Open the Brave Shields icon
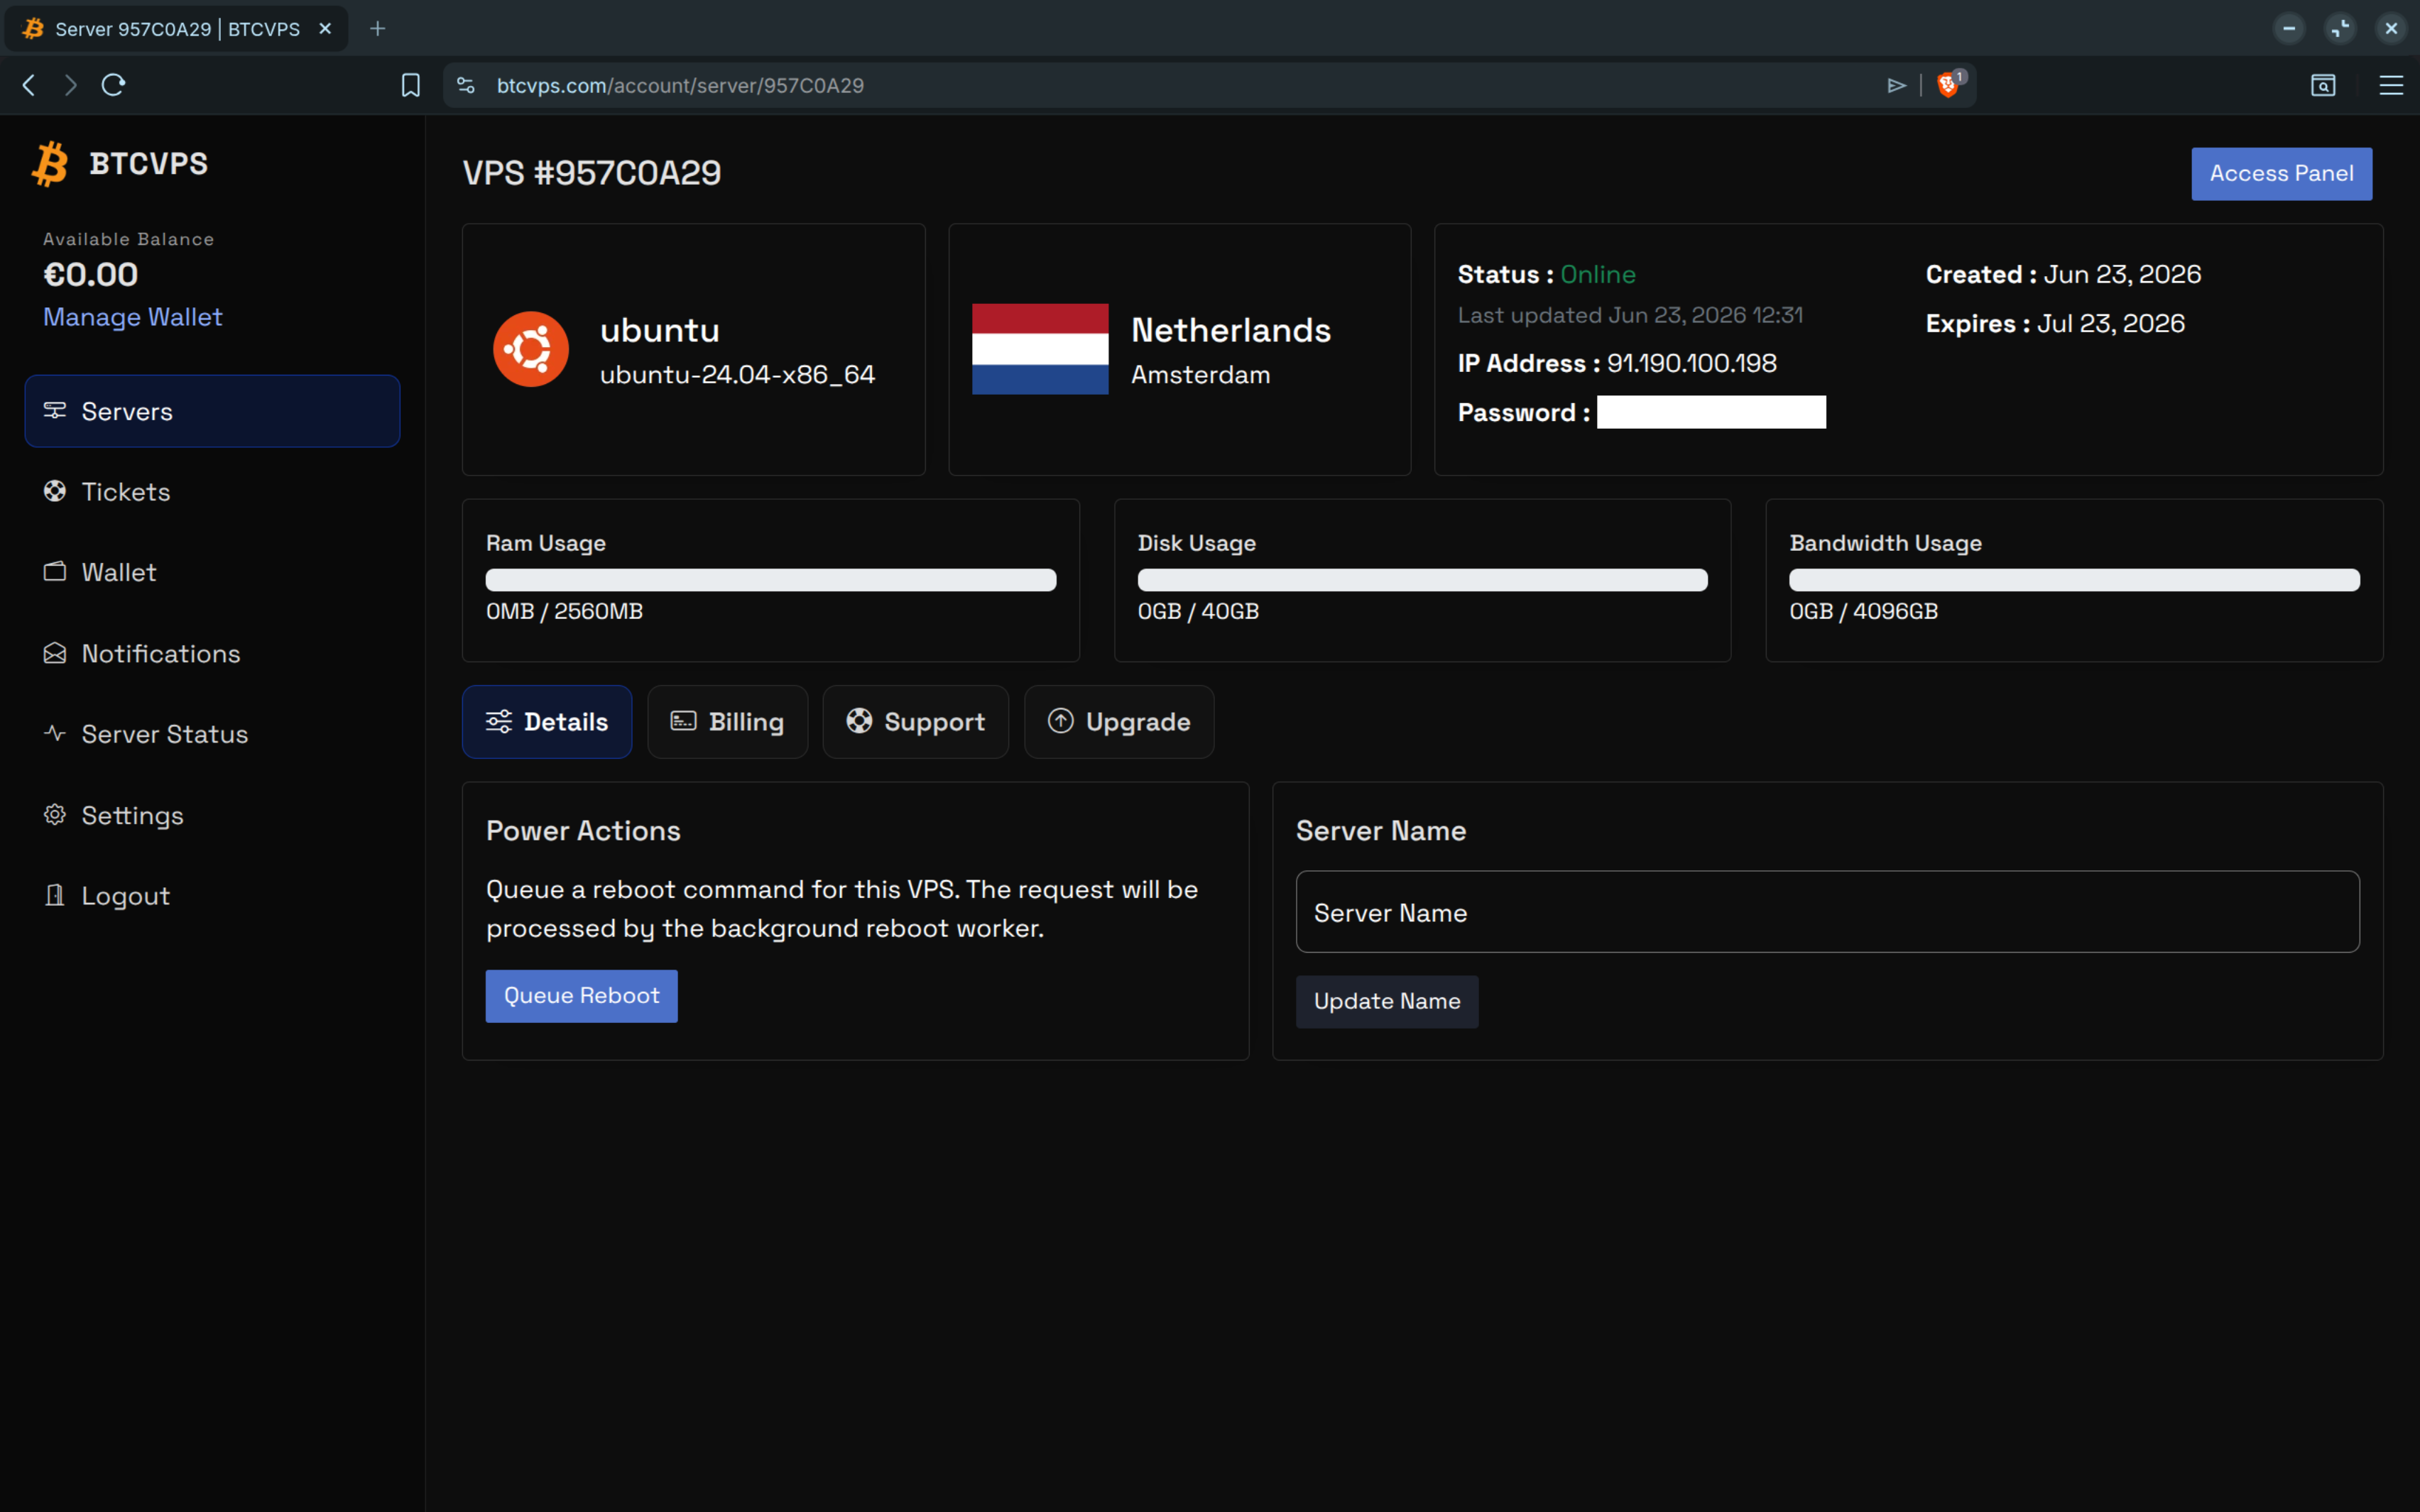The height and width of the screenshot is (1512, 2420). pos(1948,84)
